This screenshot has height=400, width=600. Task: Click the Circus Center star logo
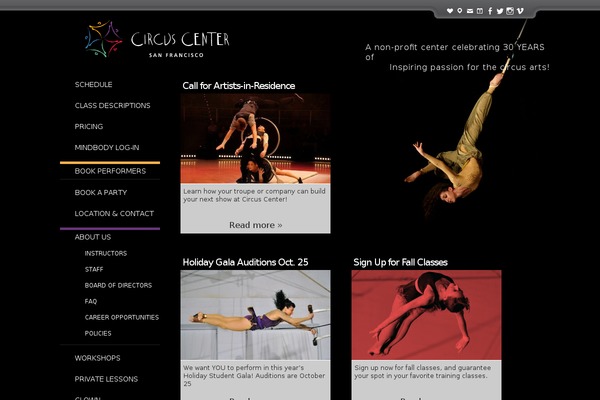(x=103, y=39)
